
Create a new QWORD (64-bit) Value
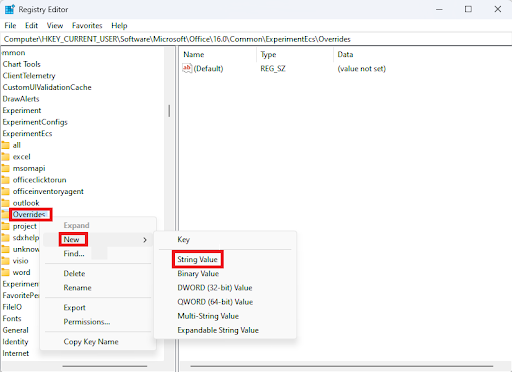click(x=215, y=302)
